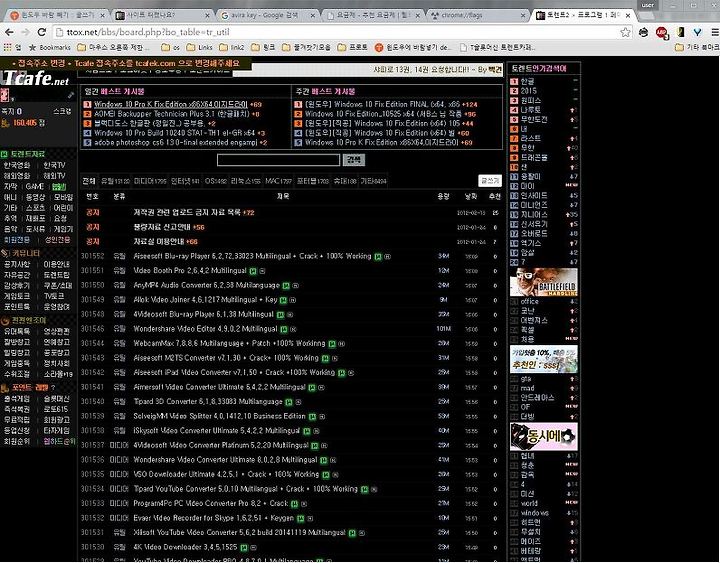Open the 'os' bookmark folder
Viewport: 720px width, 563px height.
[171, 47]
